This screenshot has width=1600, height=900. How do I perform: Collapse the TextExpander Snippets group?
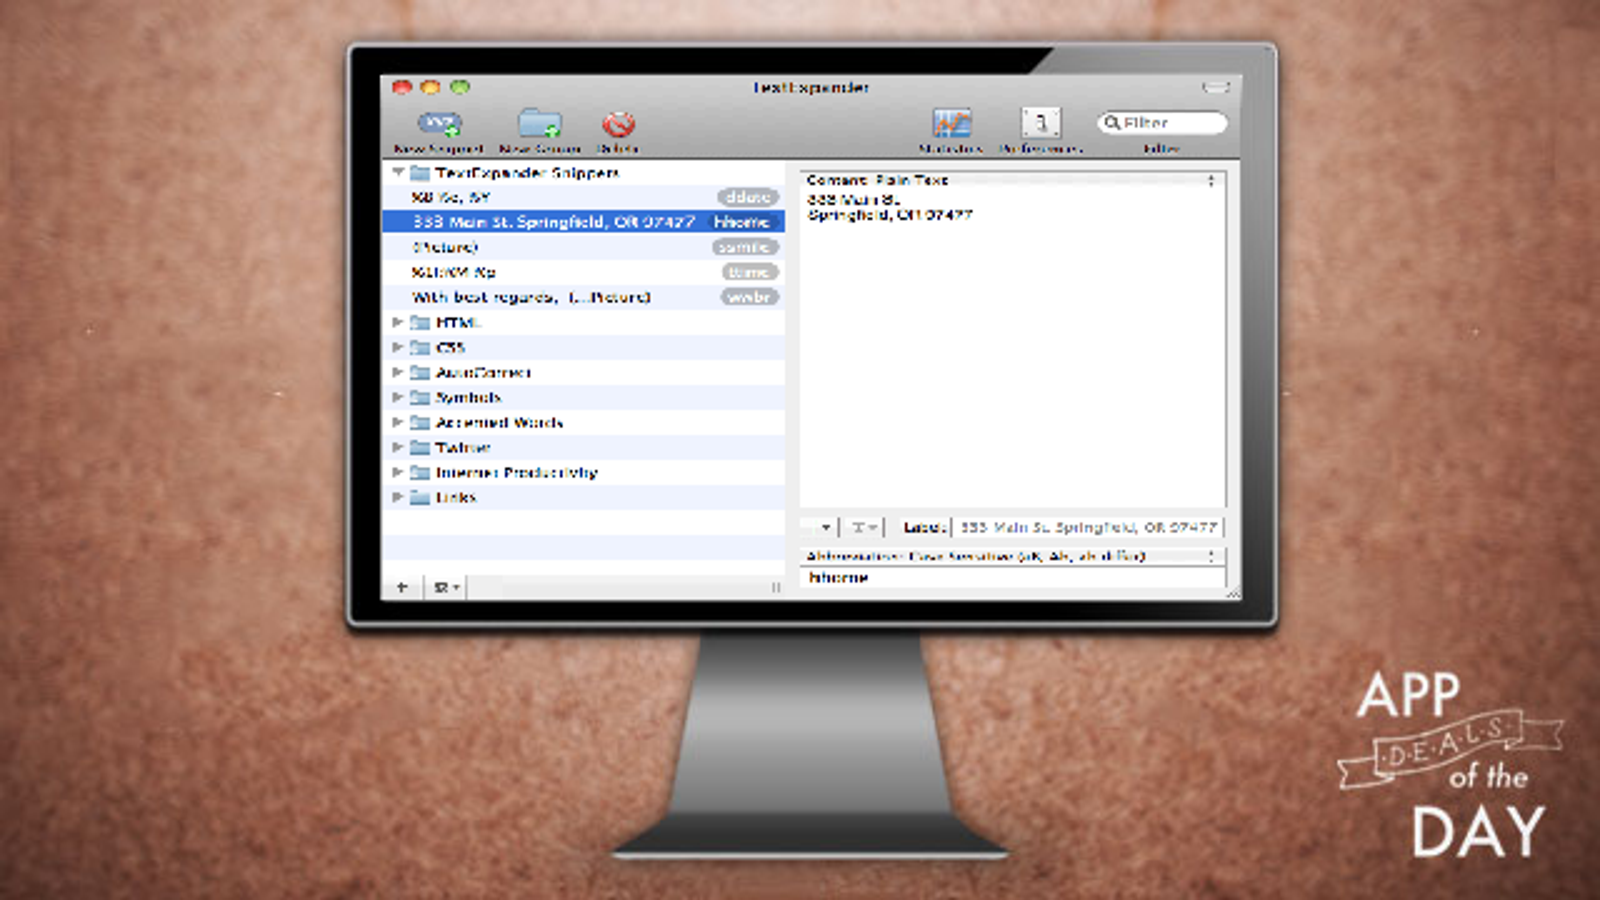398,172
